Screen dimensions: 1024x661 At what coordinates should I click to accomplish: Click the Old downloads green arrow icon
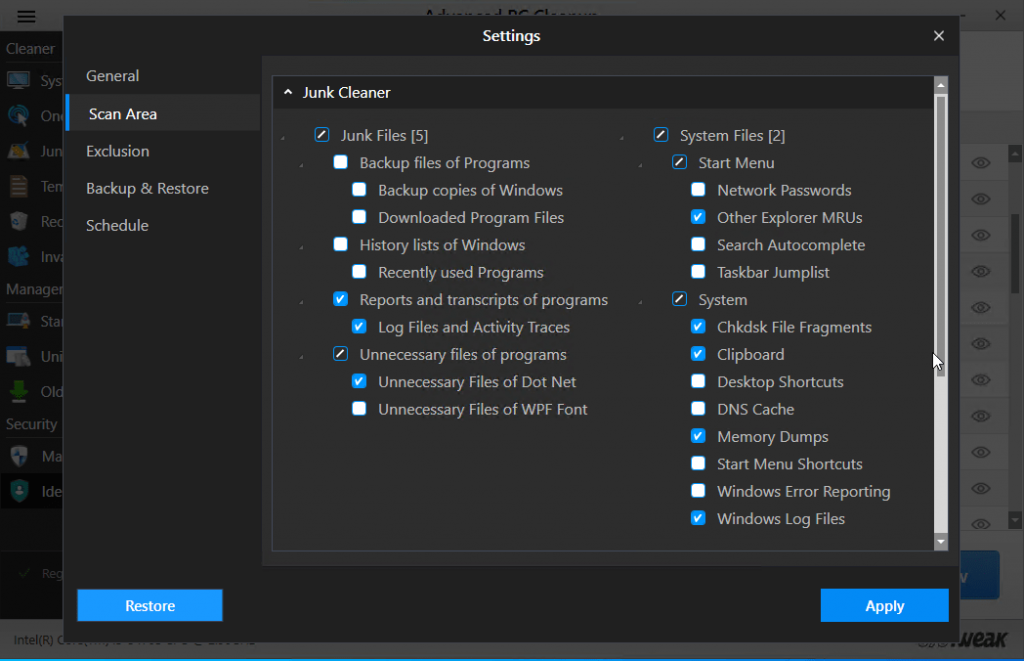pos(18,391)
